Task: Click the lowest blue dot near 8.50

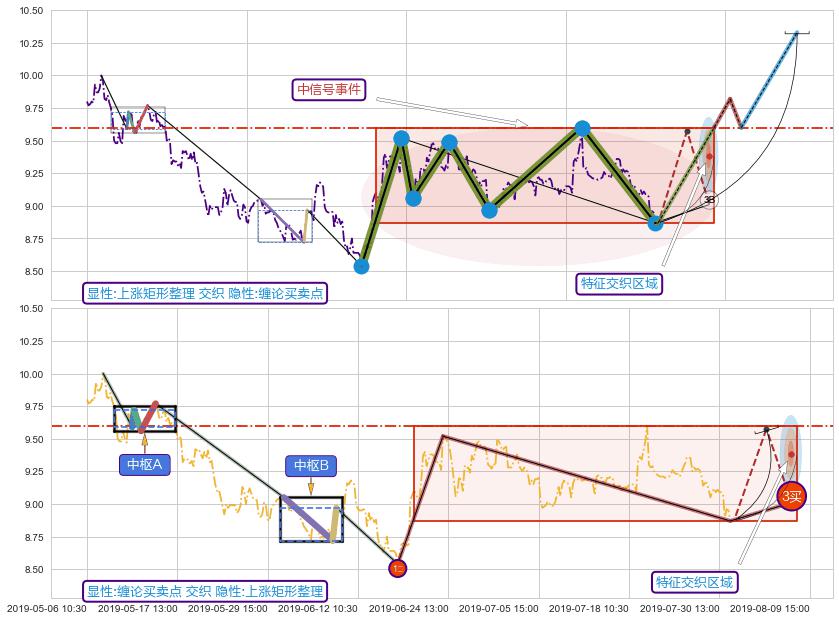Action: (362, 266)
